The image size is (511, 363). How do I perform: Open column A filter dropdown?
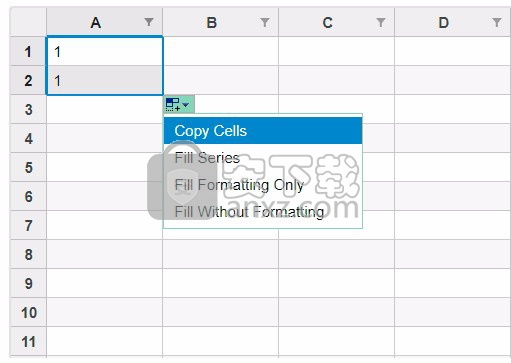click(149, 22)
